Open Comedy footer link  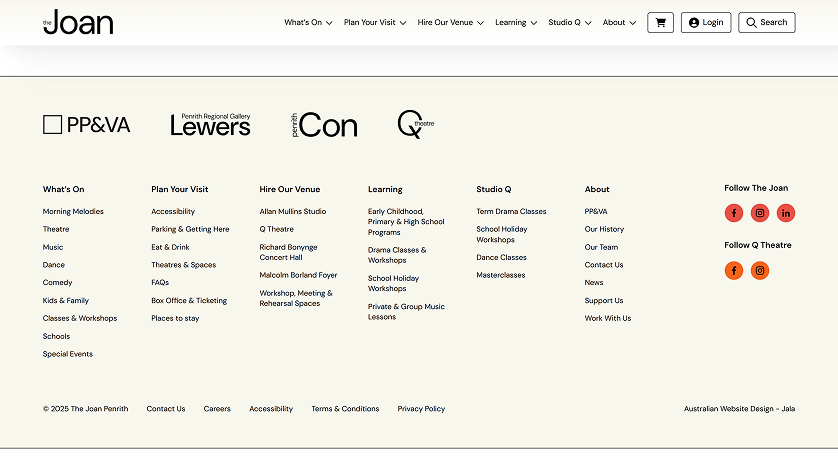click(x=57, y=282)
